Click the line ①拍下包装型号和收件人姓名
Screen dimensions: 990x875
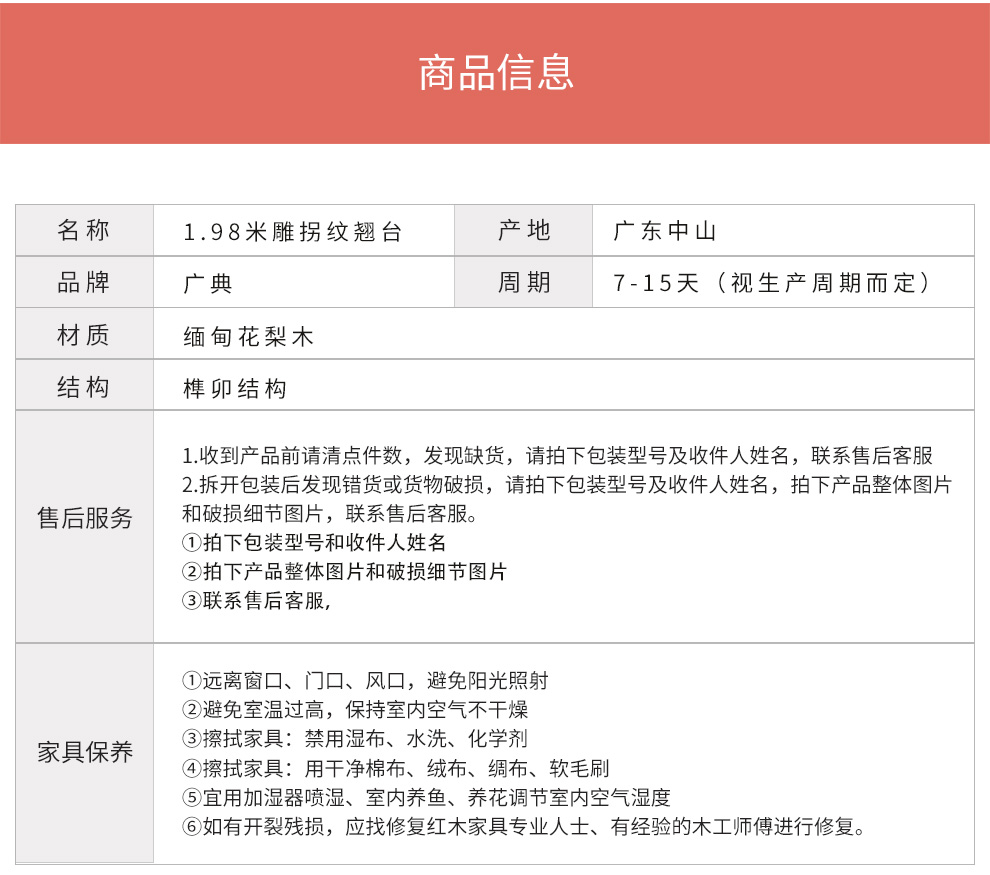(x=314, y=543)
